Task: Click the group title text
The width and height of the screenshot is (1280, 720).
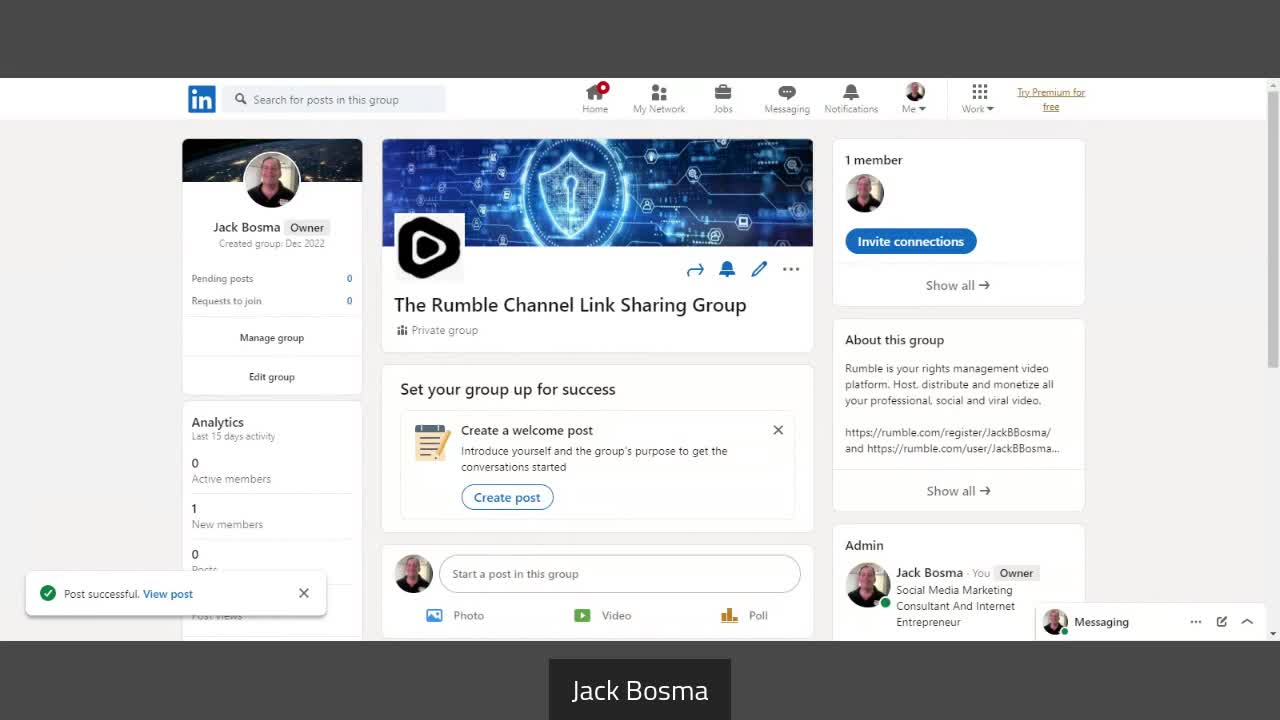Action: coord(570,305)
